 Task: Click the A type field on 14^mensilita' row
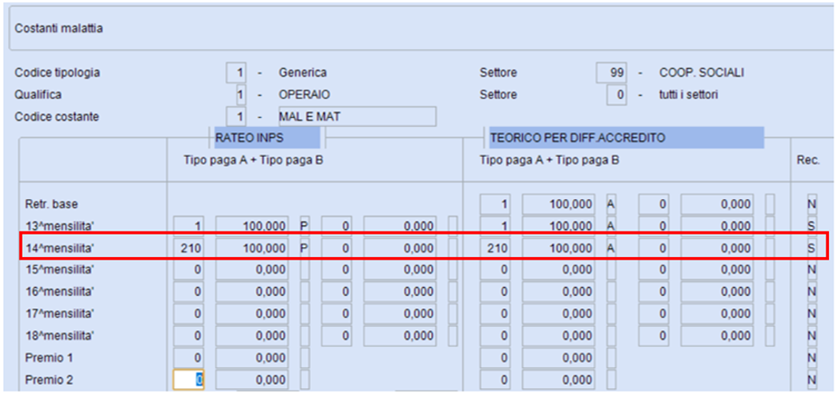pos(611,248)
